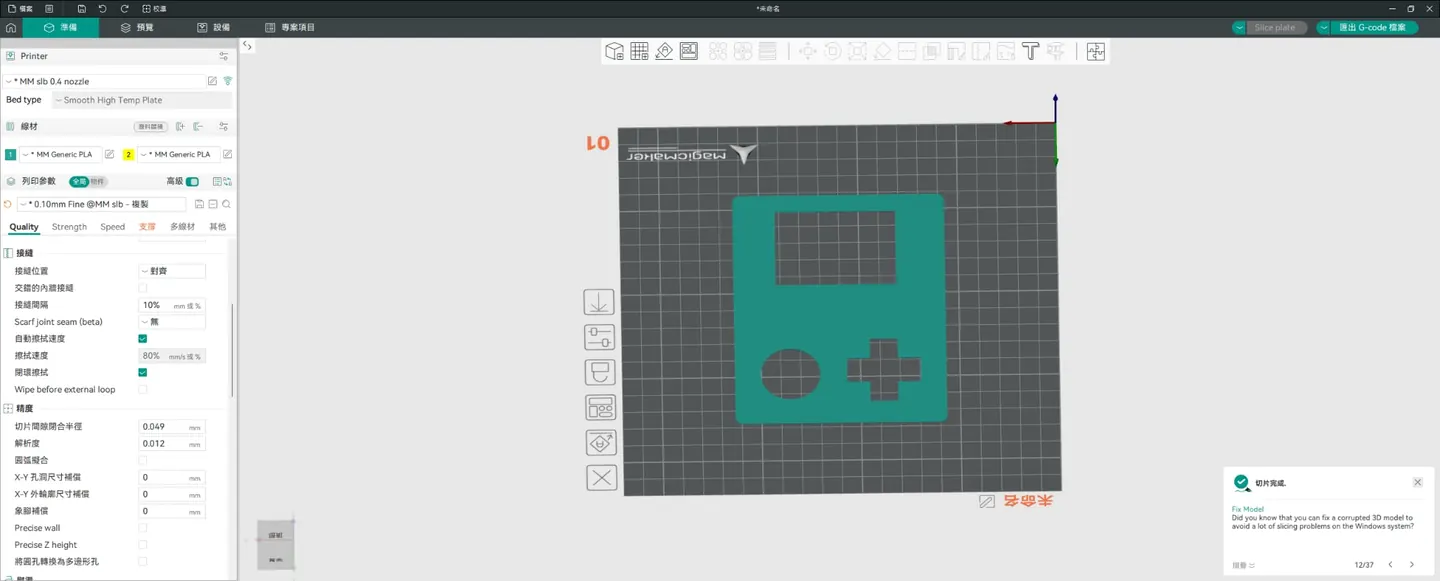Click the printer wifi connection icon

click(227, 81)
